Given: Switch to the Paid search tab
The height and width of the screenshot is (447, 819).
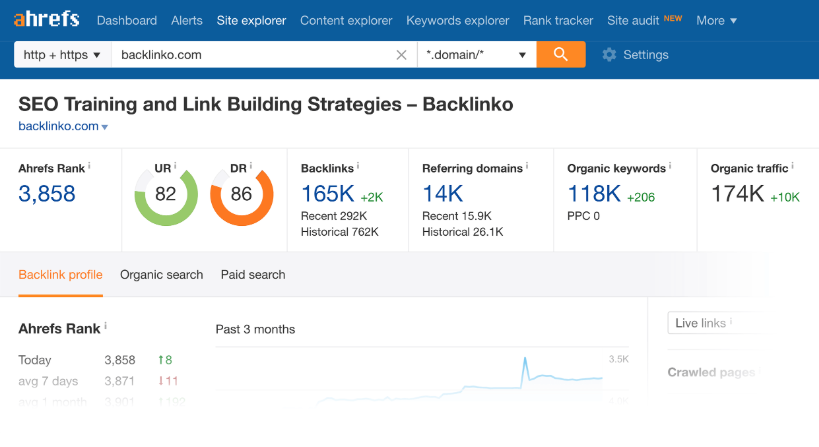Looking at the screenshot, I should pos(253,275).
